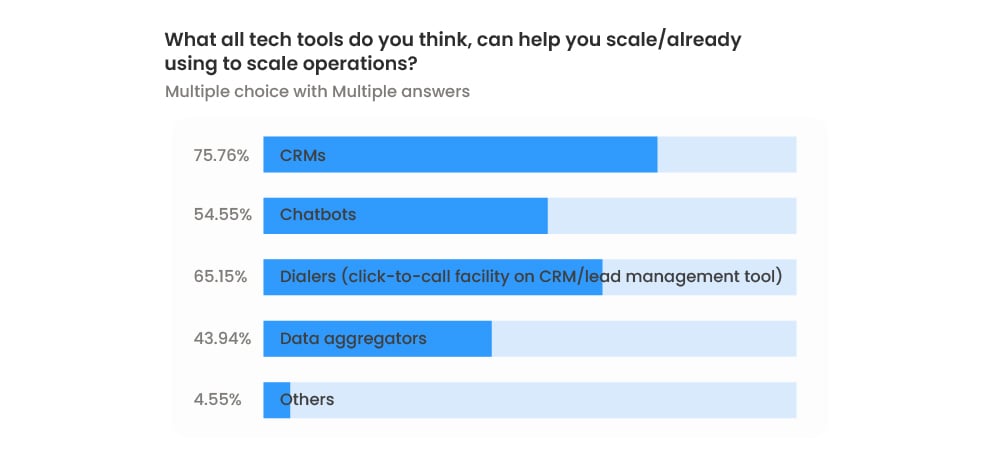1000x451 pixels.
Task: Click the 75.76% percentage label
Action: (221, 155)
